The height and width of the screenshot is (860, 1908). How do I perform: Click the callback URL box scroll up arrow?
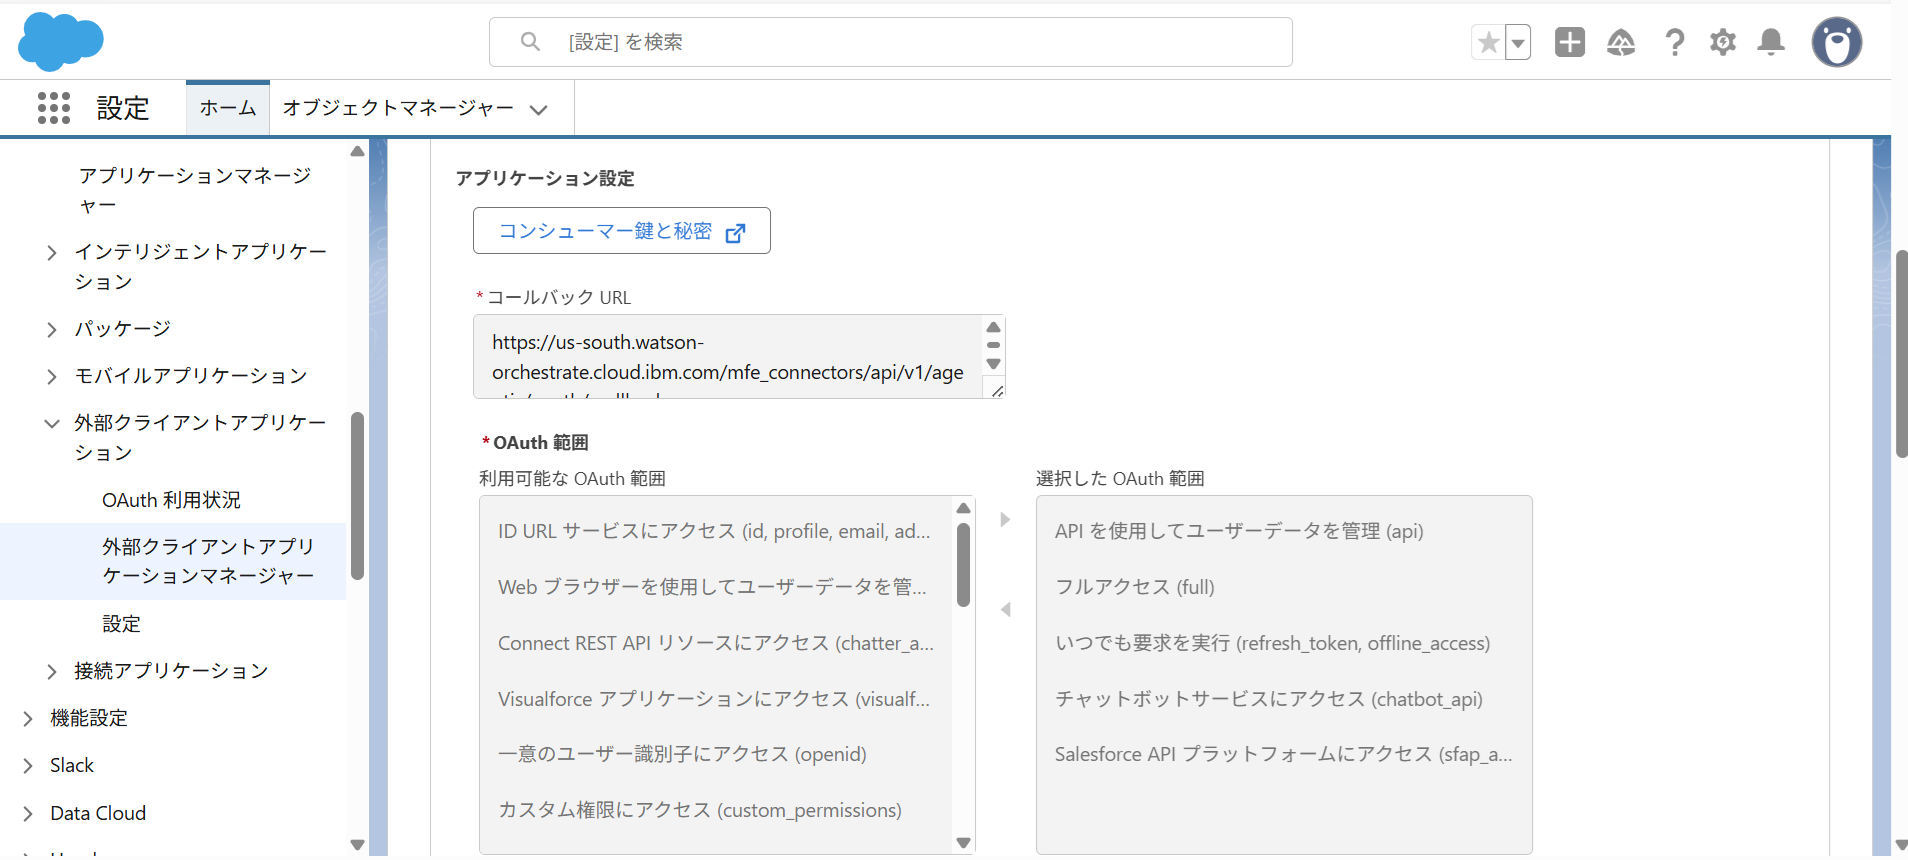993,327
